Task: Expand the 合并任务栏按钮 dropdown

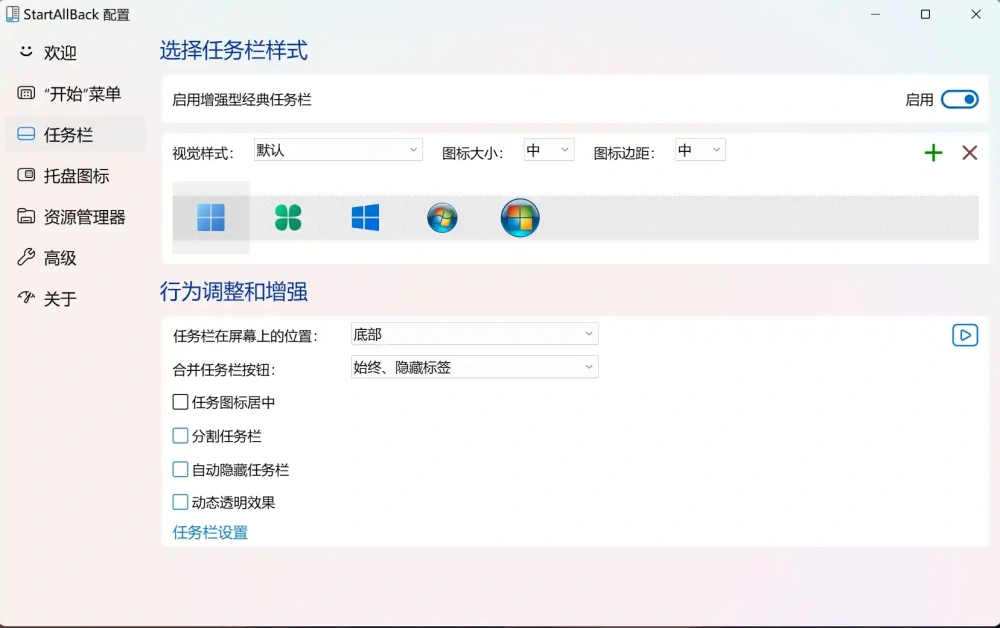Action: coord(474,367)
